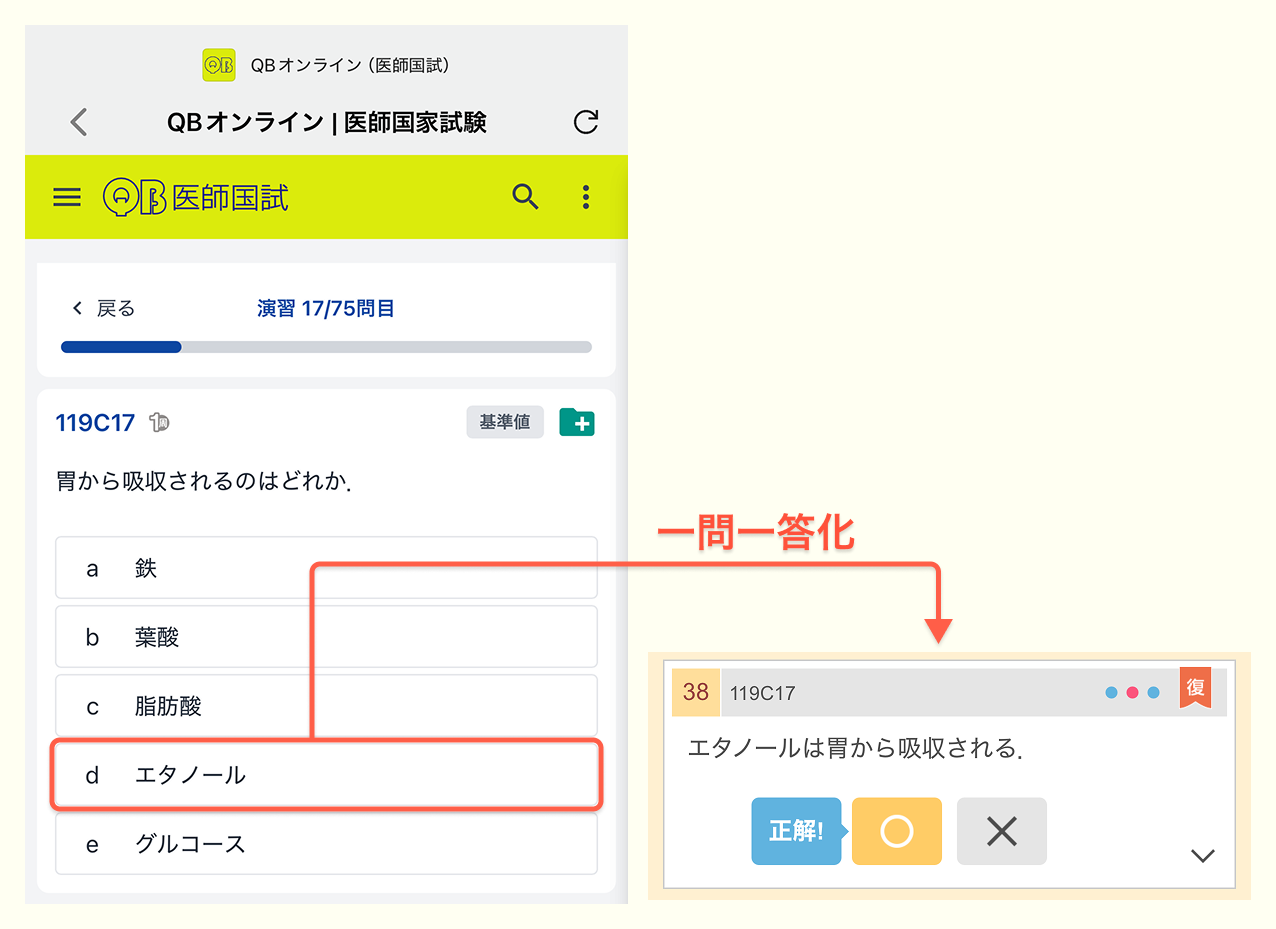The width and height of the screenshot is (1276, 929).
Task: Click the QB 医師国試 logo
Action: [196, 197]
